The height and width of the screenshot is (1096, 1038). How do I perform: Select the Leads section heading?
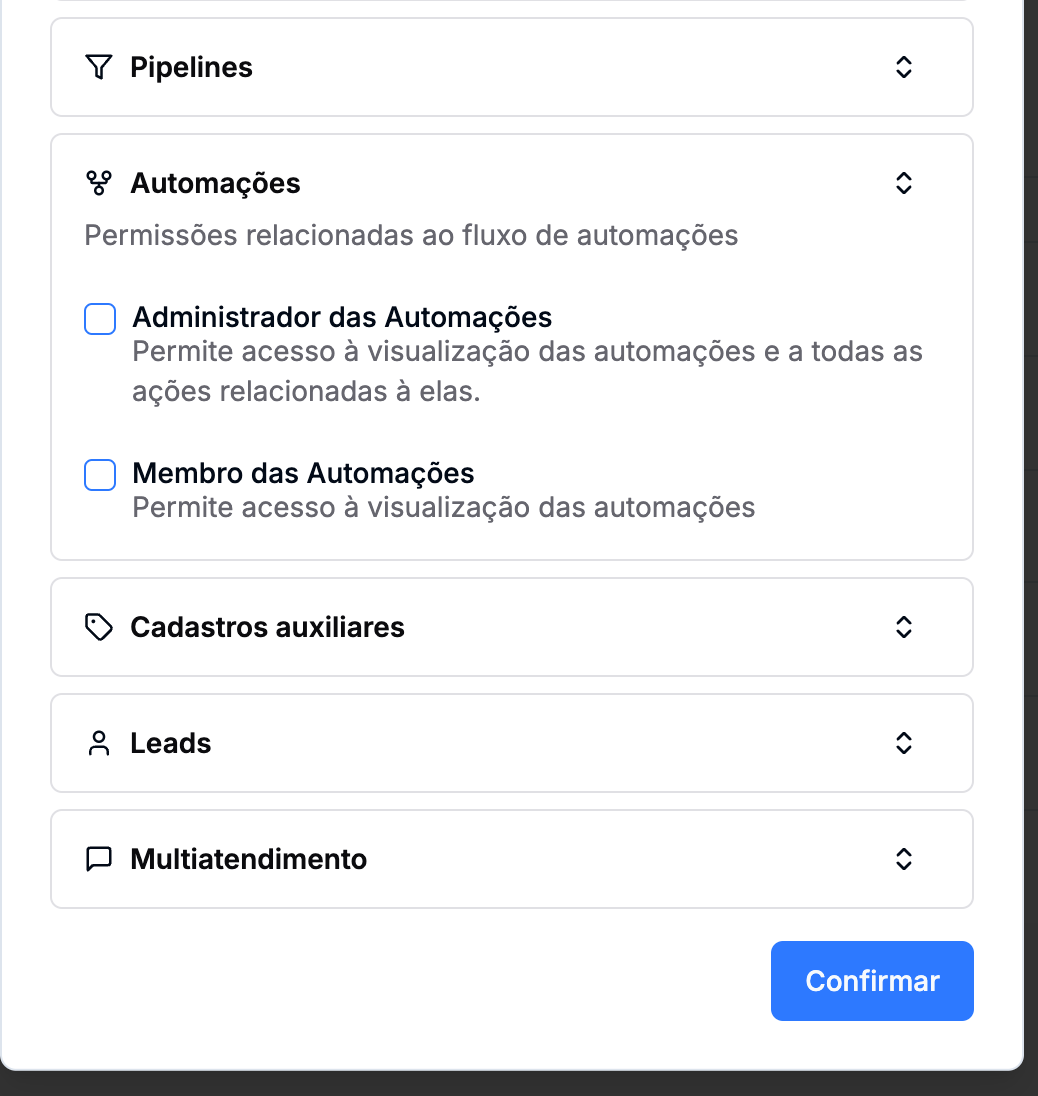(x=171, y=743)
